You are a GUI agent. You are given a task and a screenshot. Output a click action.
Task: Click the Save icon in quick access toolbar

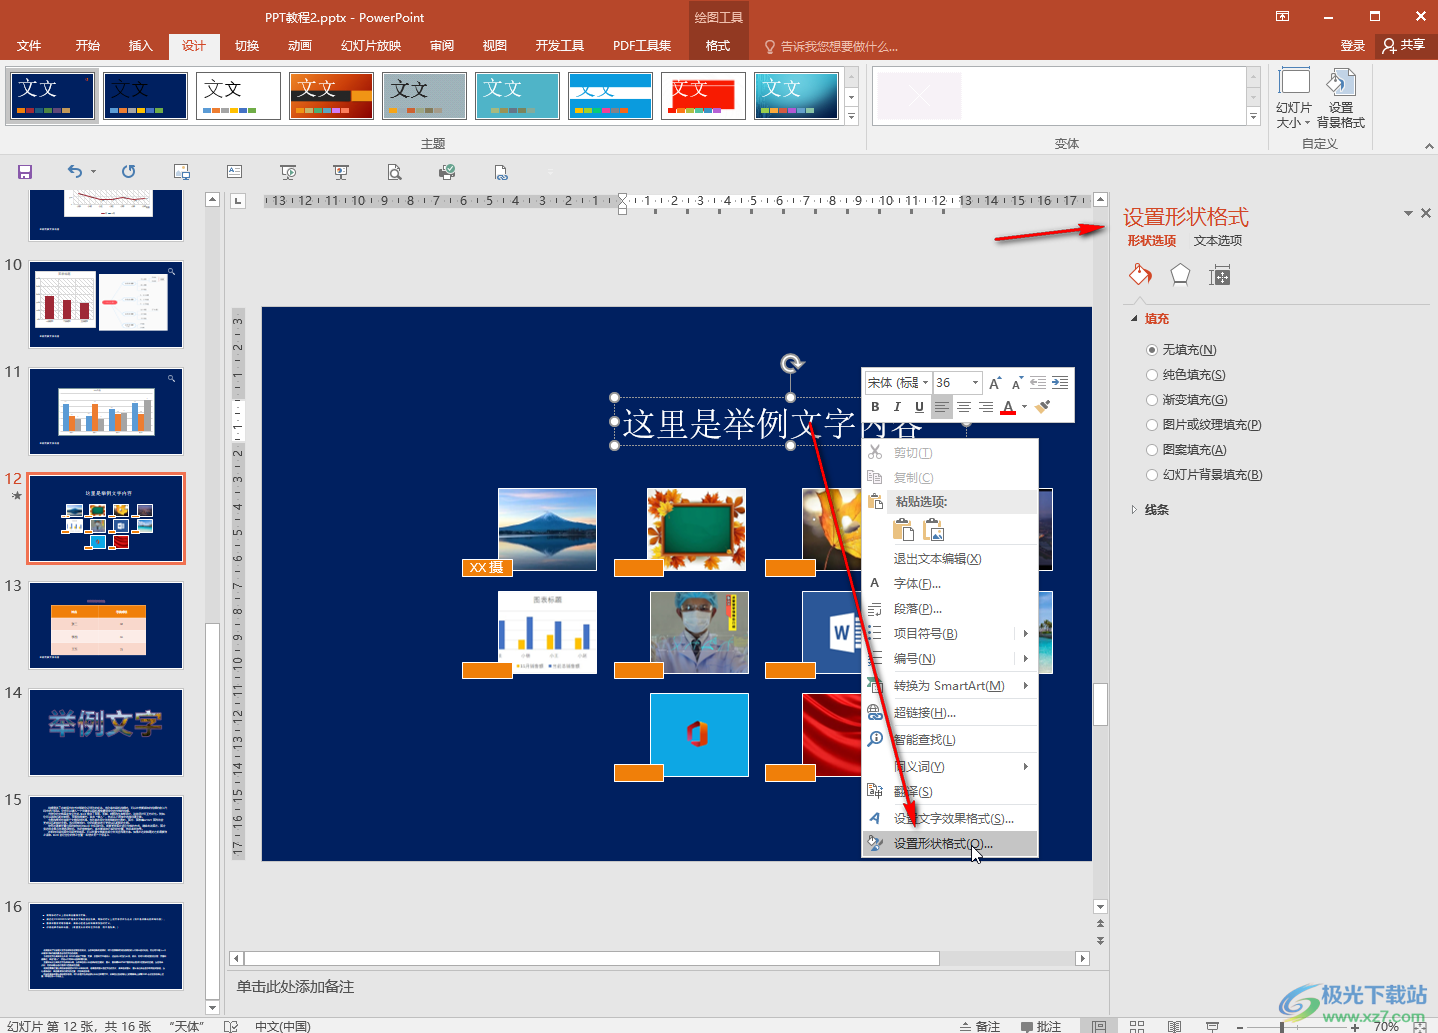tap(25, 172)
